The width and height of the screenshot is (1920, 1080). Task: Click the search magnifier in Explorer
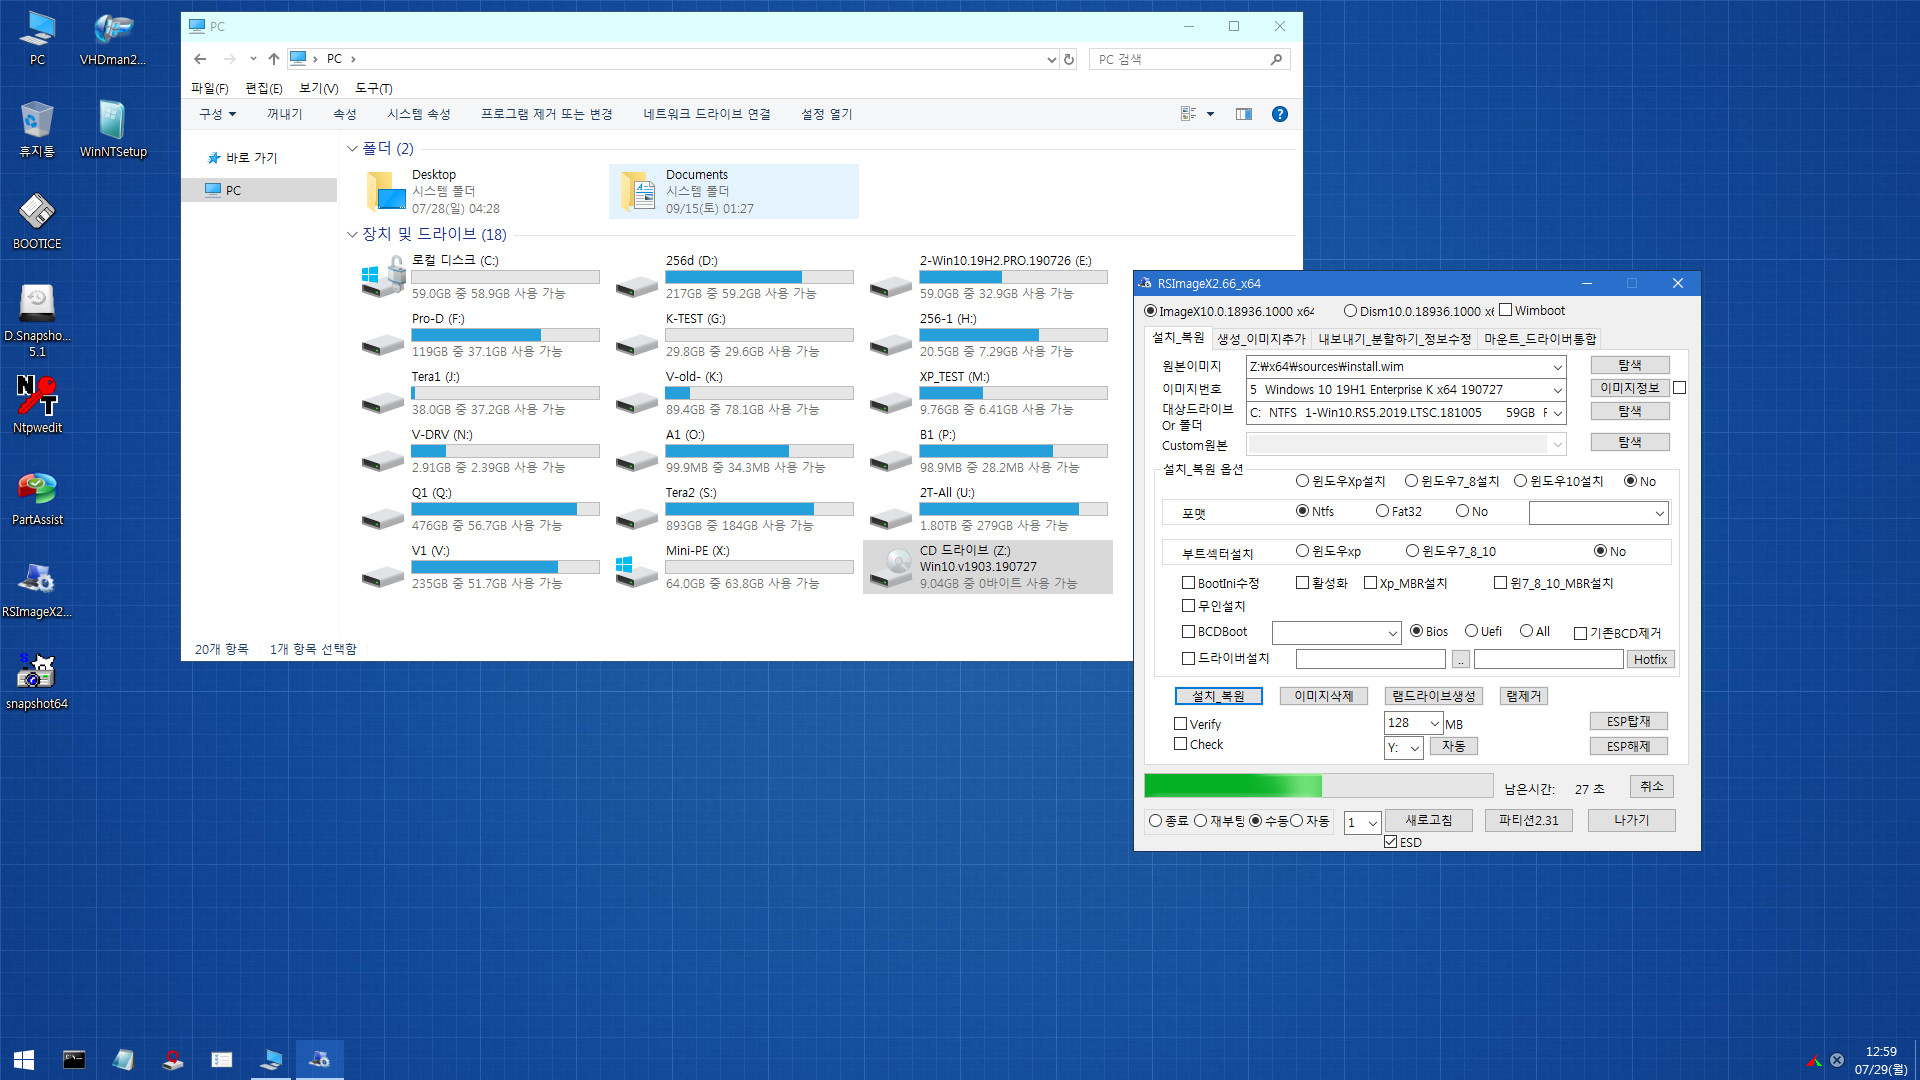pyautogui.click(x=1276, y=59)
